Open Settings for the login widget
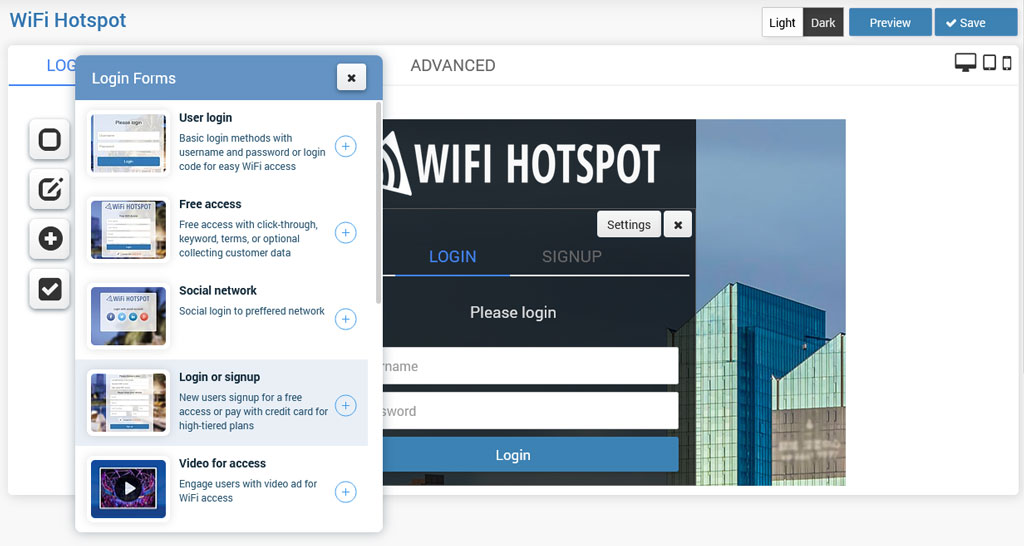Image resolution: width=1024 pixels, height=546 pixels. pos(628,225)
